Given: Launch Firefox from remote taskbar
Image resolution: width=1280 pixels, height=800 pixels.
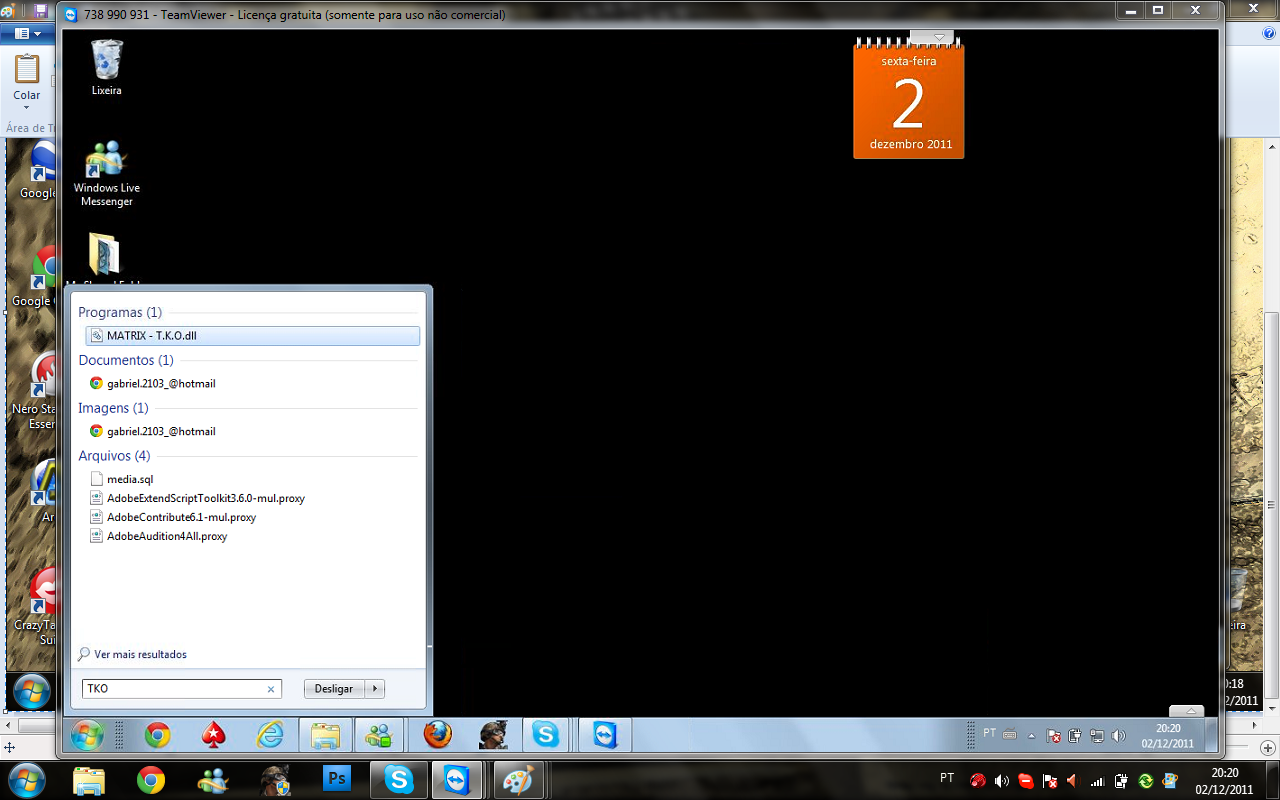Looking at the screenshot, I should click(x=437, y=735).
